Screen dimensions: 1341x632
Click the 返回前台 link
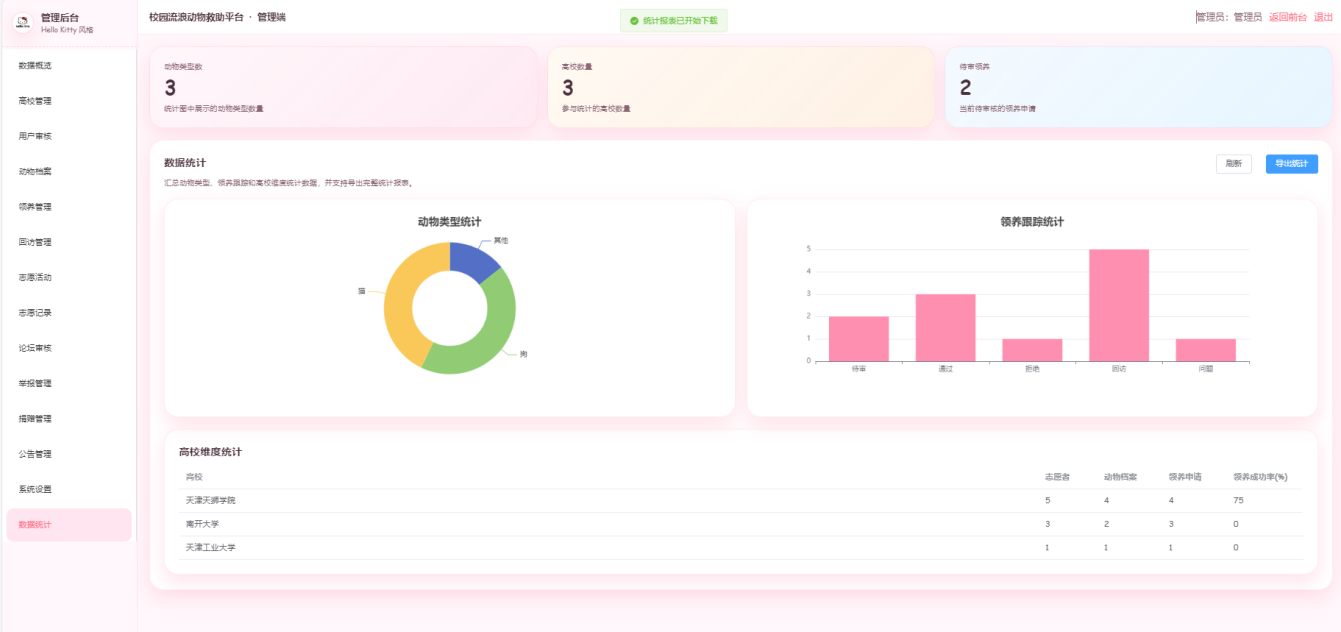tap(1287, 17)
